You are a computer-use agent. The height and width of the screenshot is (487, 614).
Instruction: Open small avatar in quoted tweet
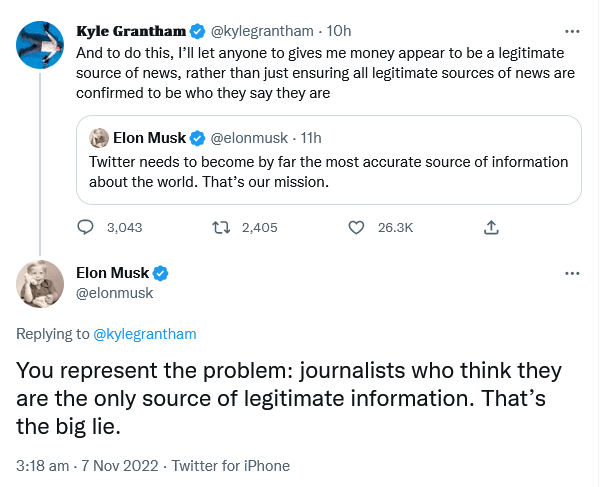click(x=99, y=138)
